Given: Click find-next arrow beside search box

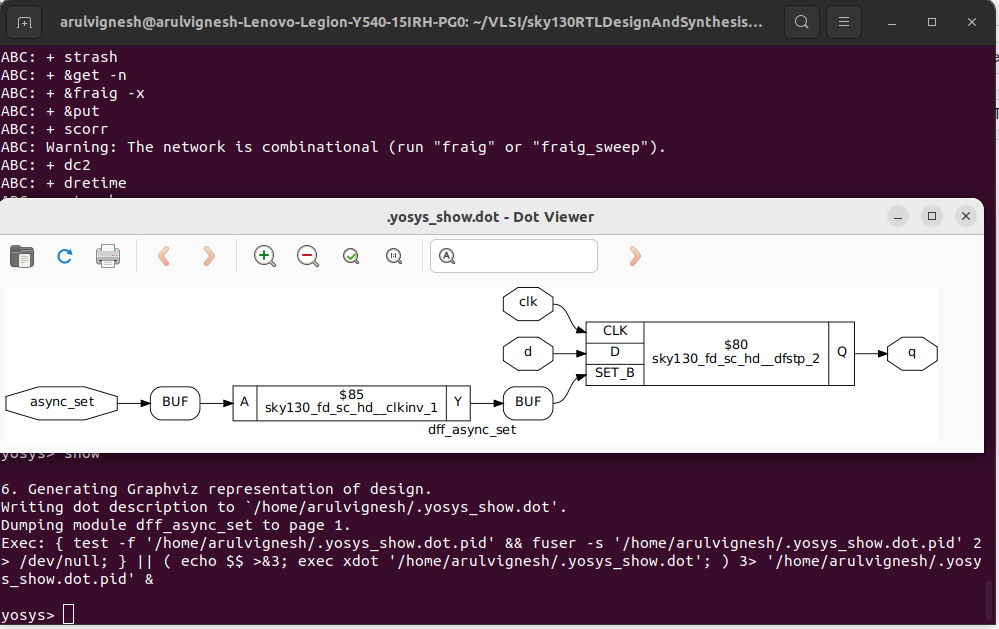Looking at the screenshot, I should click(634, 256).
